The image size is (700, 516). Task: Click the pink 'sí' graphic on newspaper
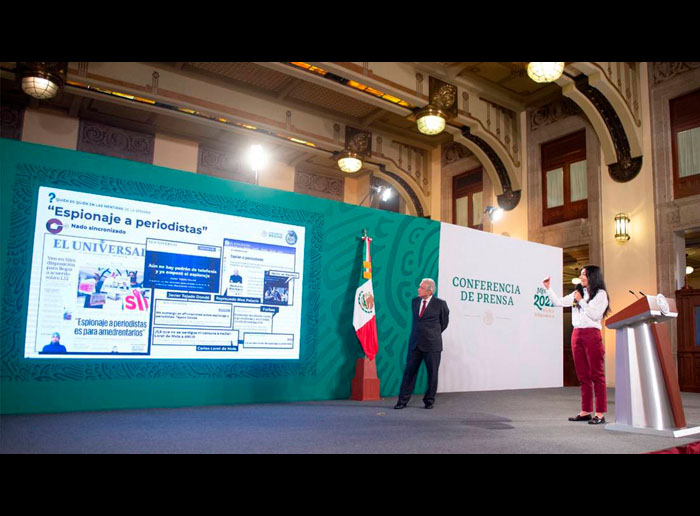point(135,299)
